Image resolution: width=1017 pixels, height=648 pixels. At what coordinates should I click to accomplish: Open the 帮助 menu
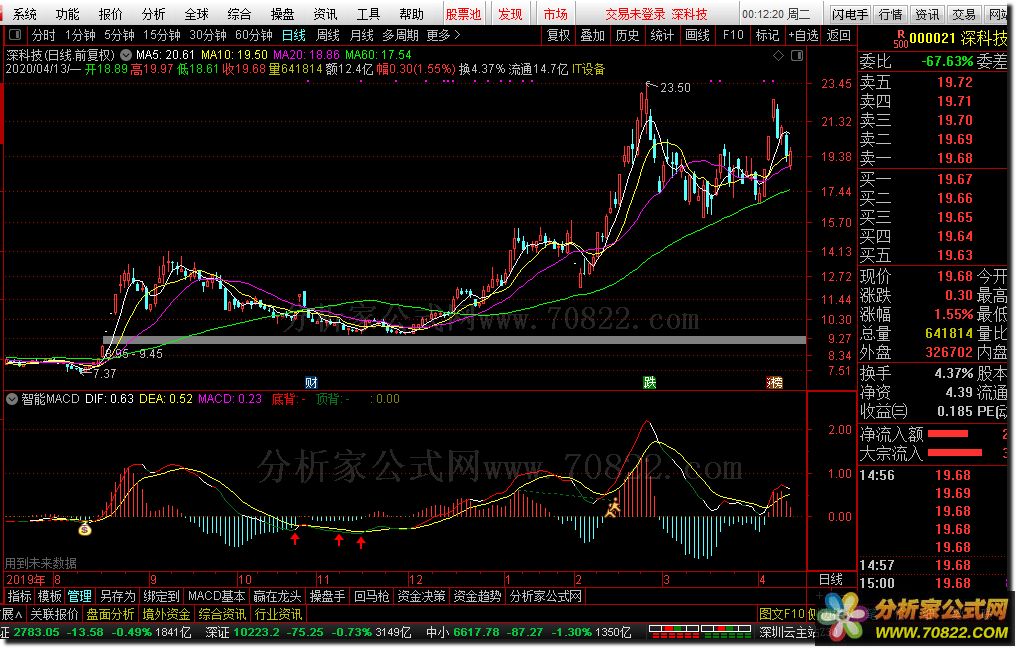(x=411, y=14)
